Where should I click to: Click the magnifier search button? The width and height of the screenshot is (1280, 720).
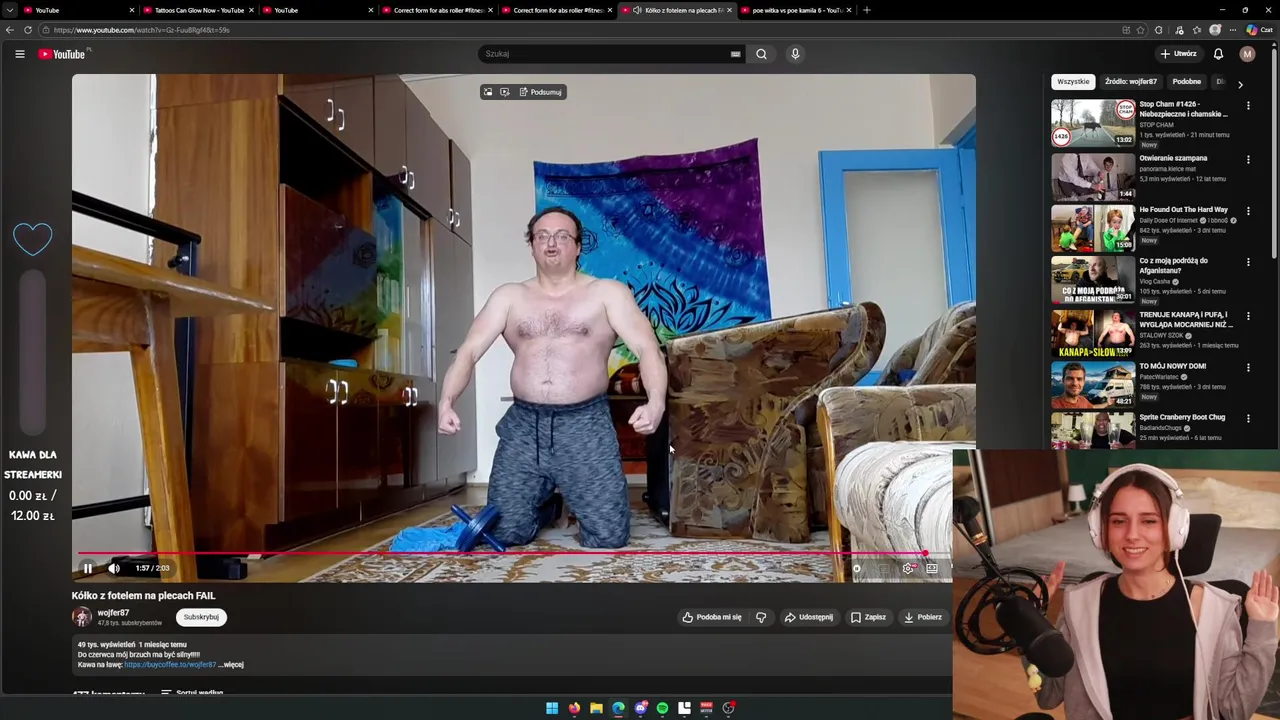point(761,54)
